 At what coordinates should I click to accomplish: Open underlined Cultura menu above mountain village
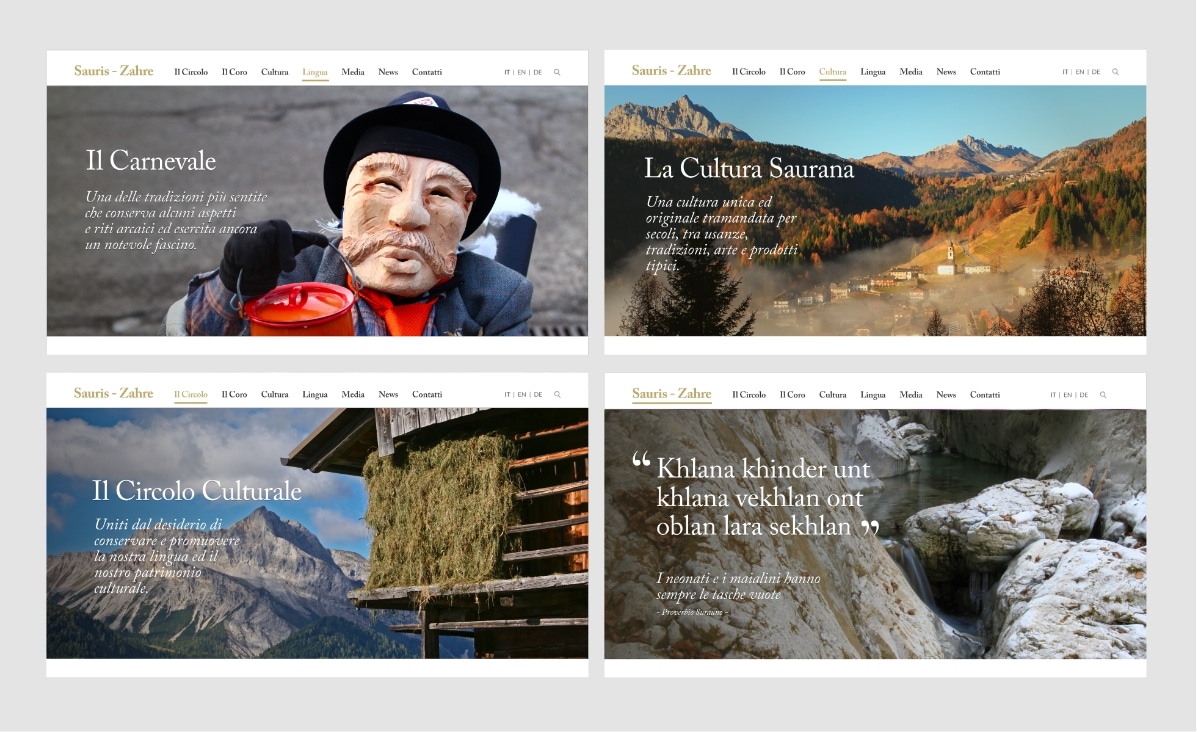832,72
